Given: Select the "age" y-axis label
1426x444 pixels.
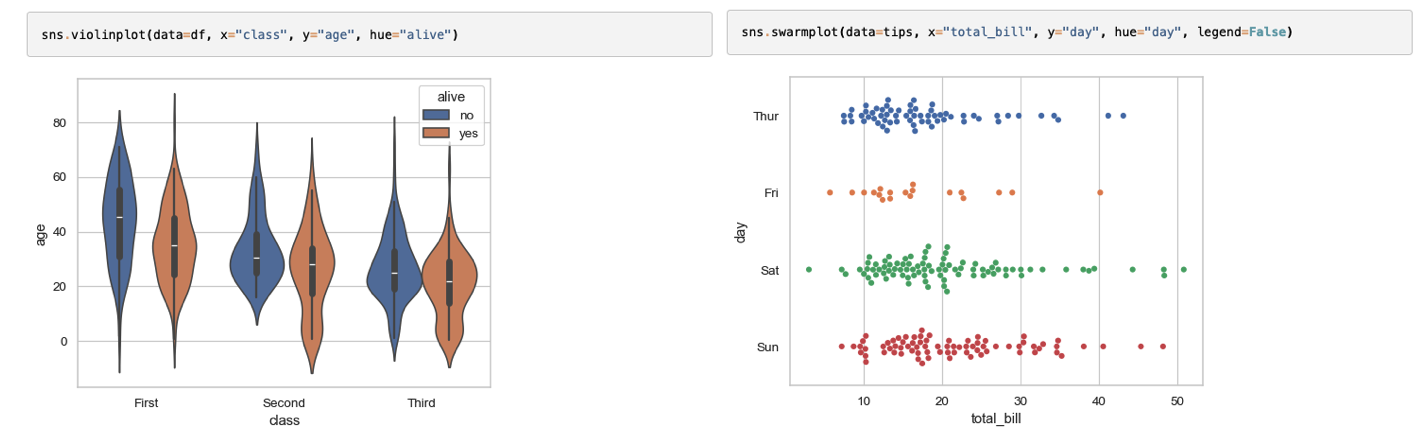Looking at the screenshot, I should click(x=41, y=234).
